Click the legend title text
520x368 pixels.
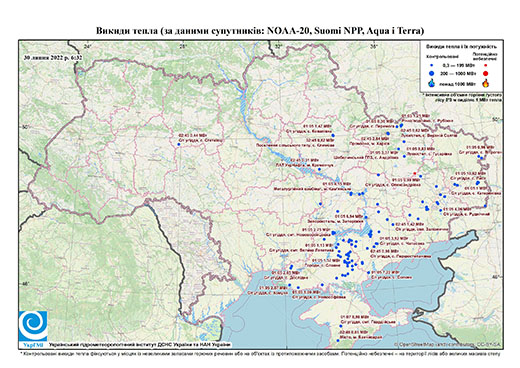[461, 47]
